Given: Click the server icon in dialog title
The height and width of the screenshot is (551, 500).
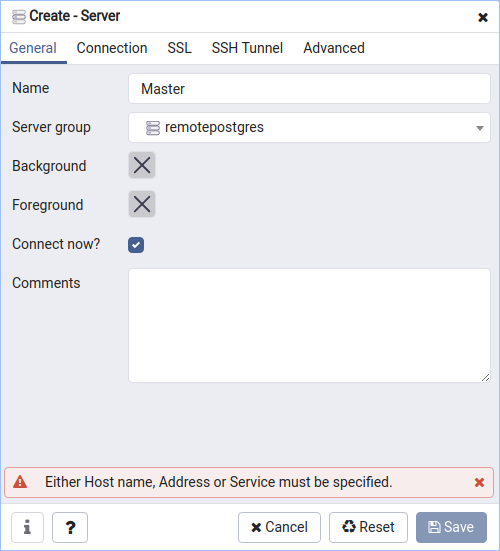Looking at the screenshot, I should click(19, 17).
